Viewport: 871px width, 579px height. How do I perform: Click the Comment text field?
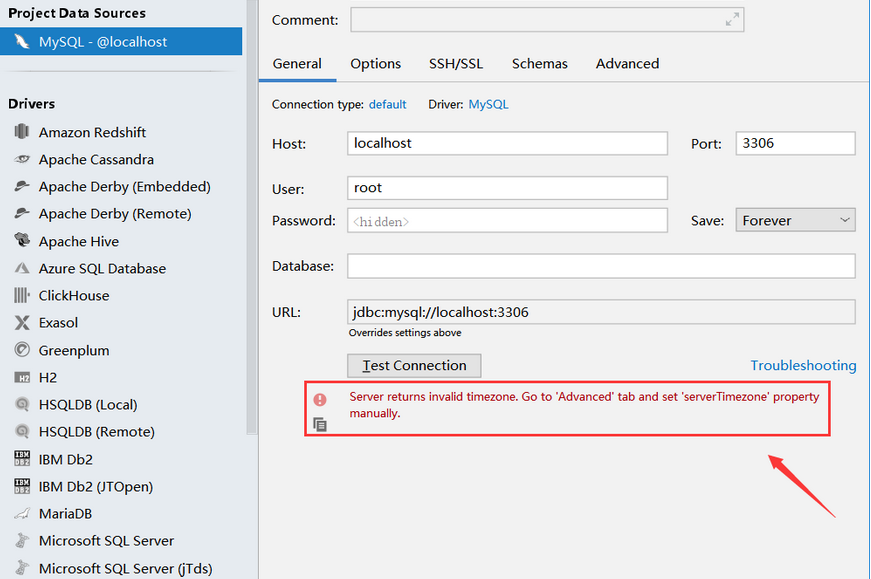[x=547, y=19]
